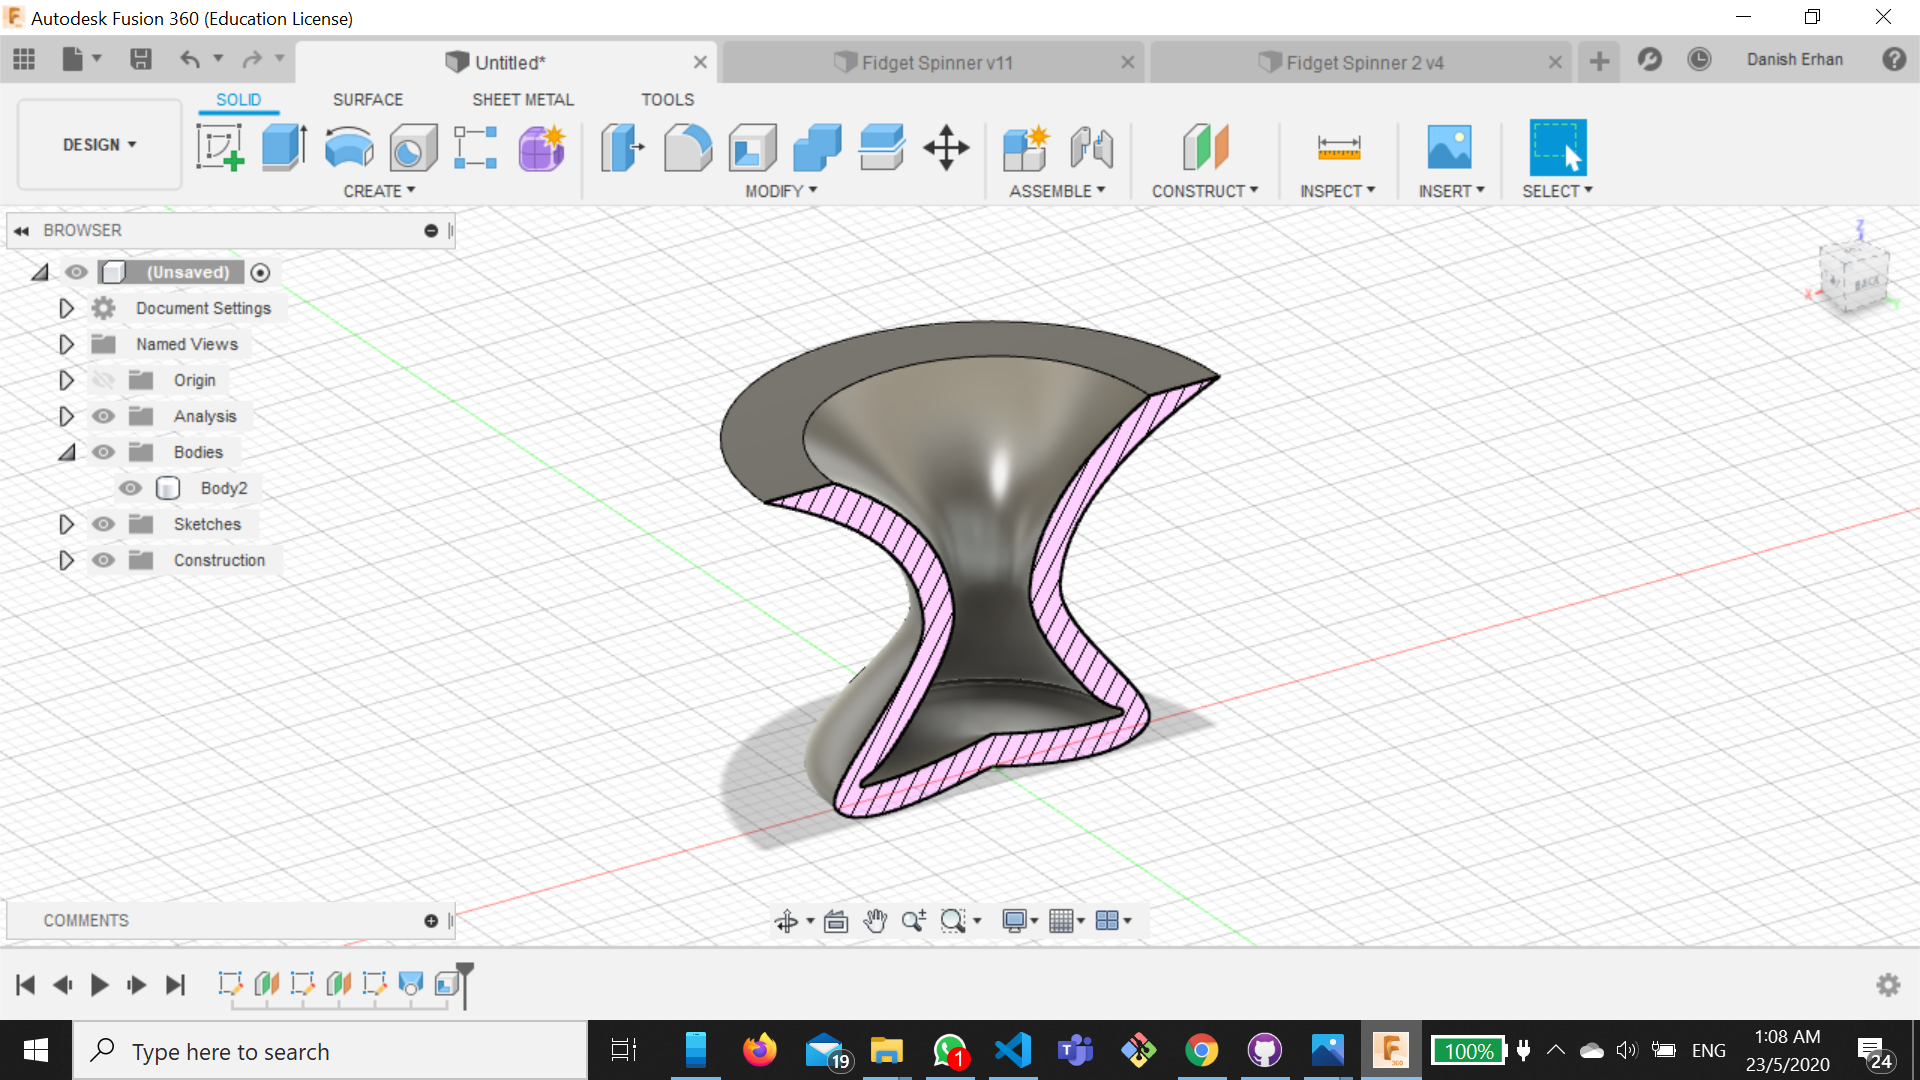
Task: Toggle visibility of the Unsaved root component
Action: click(76, 272)
